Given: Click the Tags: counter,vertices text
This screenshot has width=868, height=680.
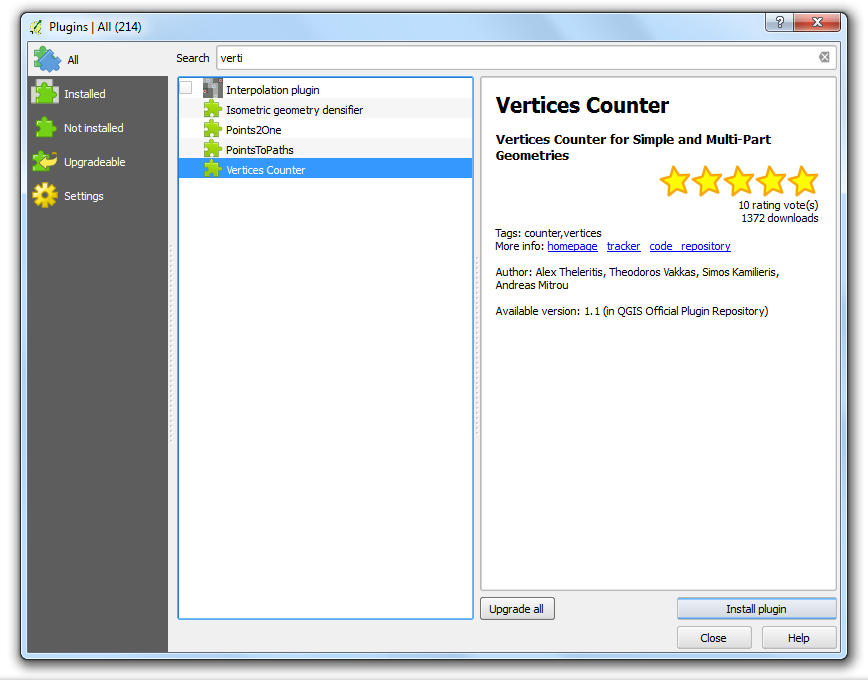Looking at the screenshot, I should (x=548, y=233).
